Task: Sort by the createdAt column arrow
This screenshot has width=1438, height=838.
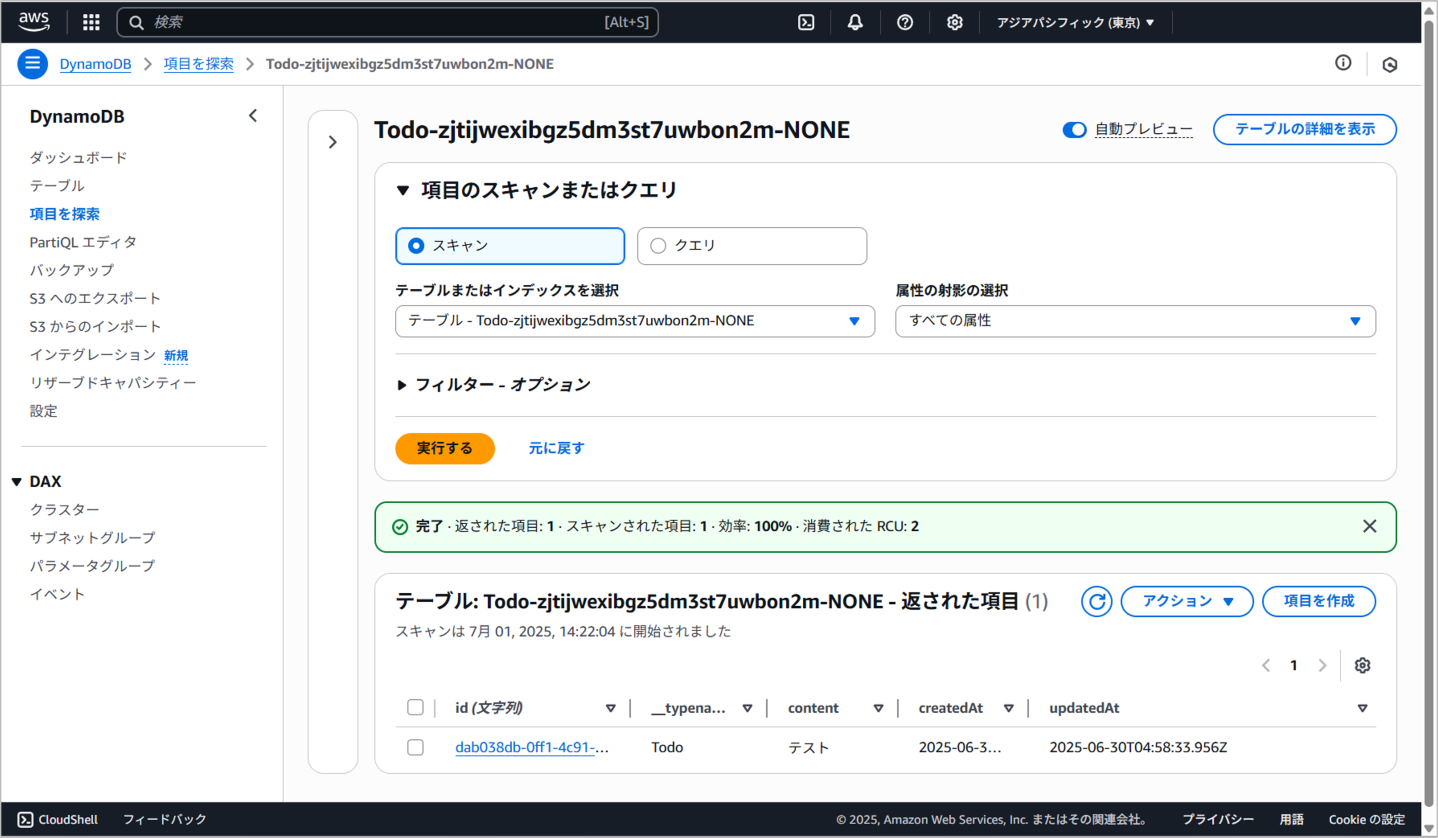Action: click(1009, 708)
